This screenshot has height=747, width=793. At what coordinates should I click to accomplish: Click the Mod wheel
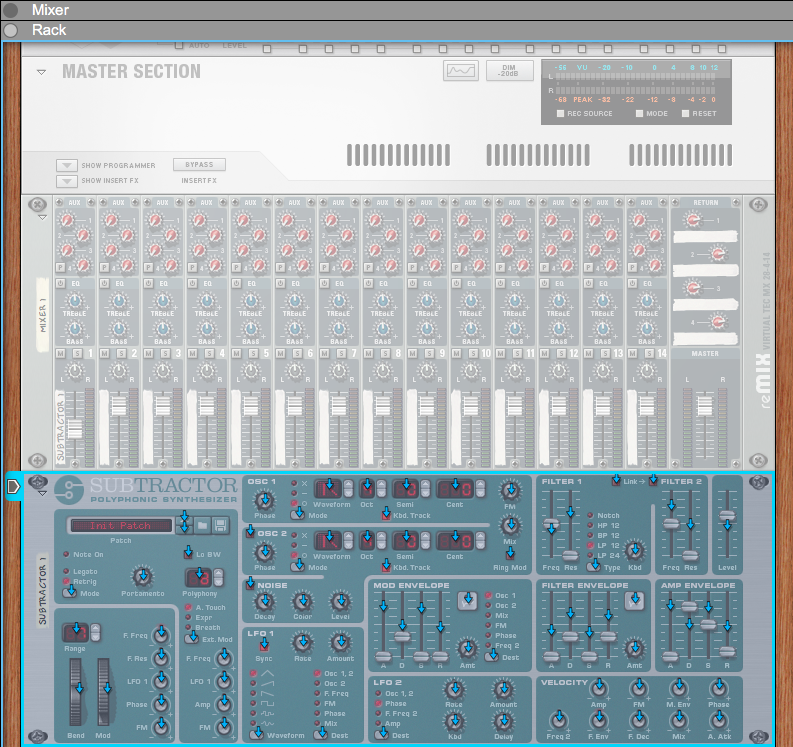click(104, 691)
